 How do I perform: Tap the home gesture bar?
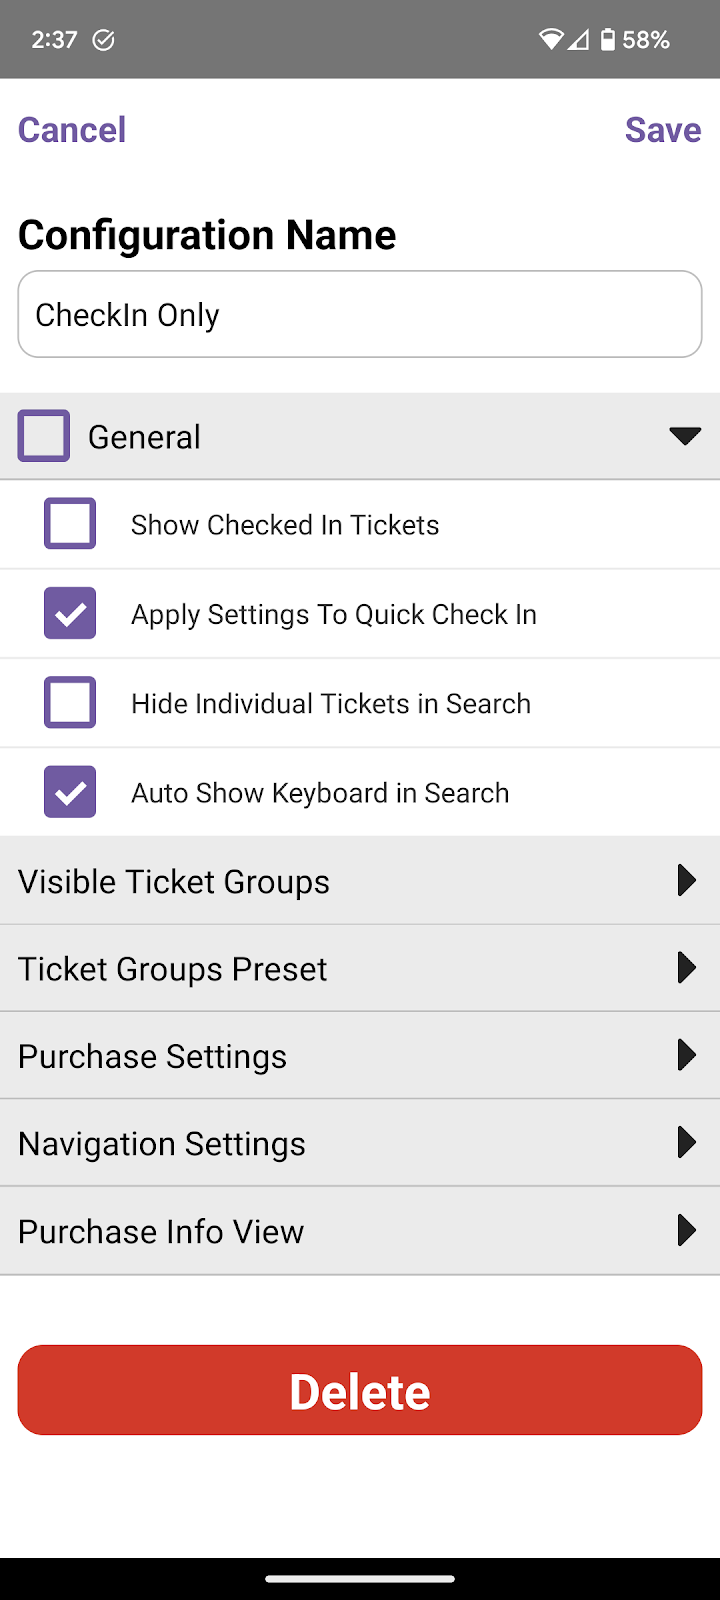pos(360,1579)
